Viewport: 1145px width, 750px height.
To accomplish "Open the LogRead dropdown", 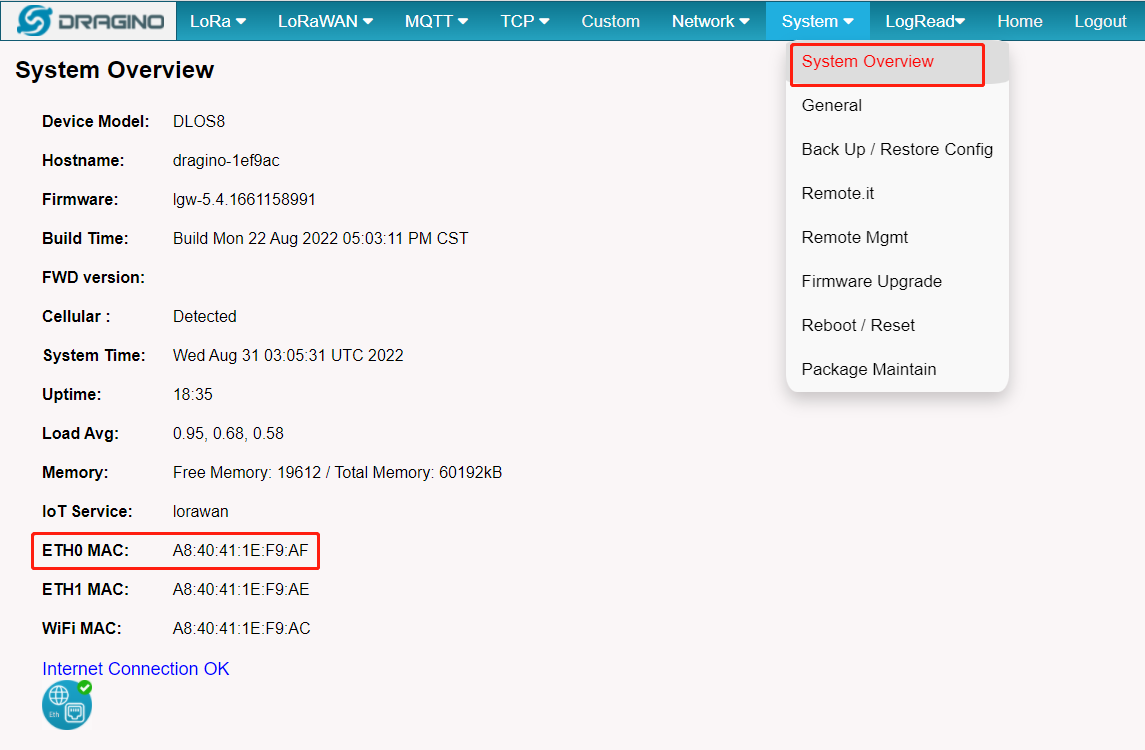I will (x=925, y=21).
